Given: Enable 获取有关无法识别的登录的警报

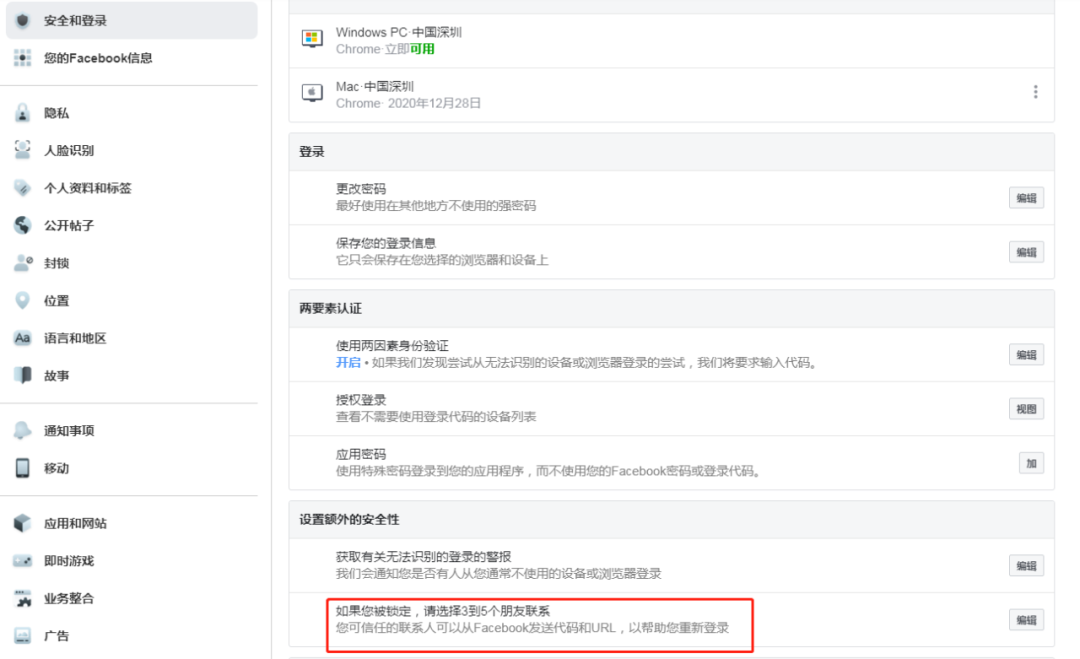Looking at the screenshot, I should [x=1026, y=565].
